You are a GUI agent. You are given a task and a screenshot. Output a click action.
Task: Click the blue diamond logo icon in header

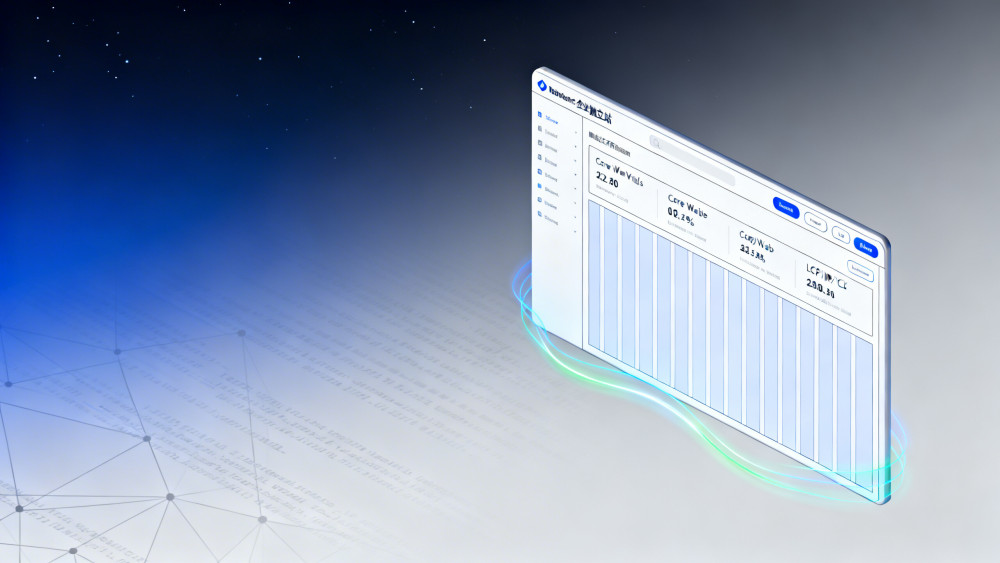(x=542, y=85)
